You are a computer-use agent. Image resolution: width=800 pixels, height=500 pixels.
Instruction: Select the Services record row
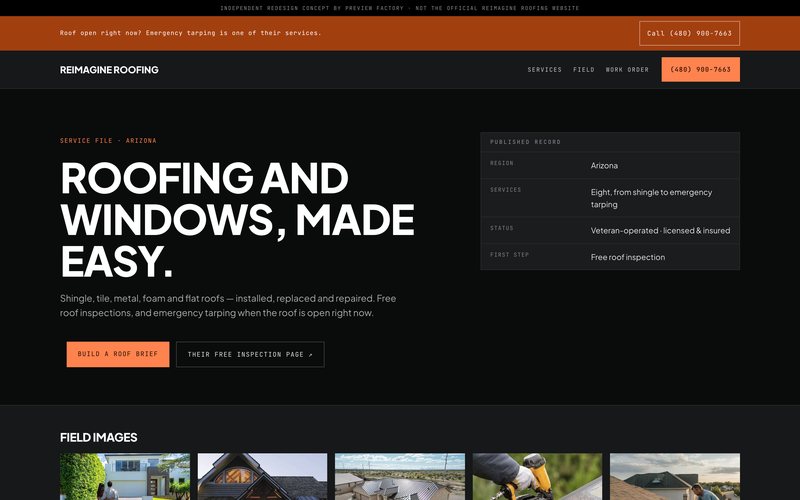[610, 198]
